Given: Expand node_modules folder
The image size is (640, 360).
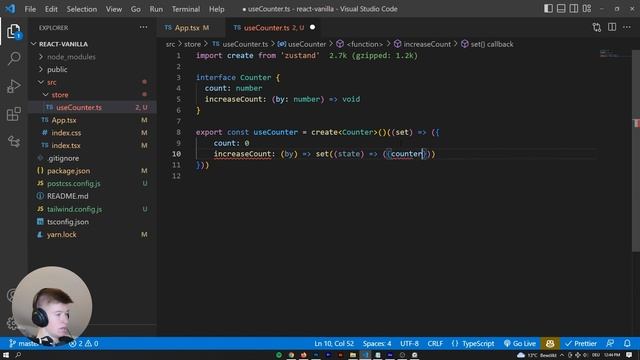Looking at the screenshot, I should (x=92, y=57).
